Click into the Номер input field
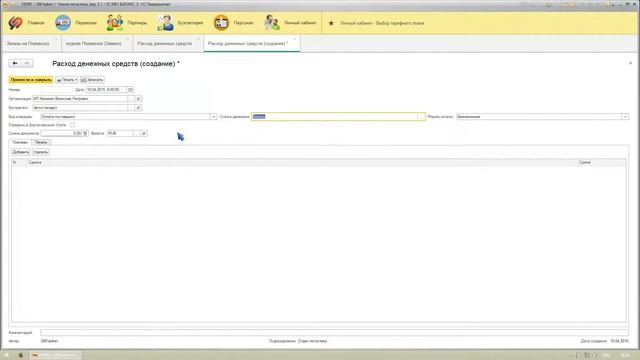The width and height of the screenshot is (640, 360). point(56,89)
